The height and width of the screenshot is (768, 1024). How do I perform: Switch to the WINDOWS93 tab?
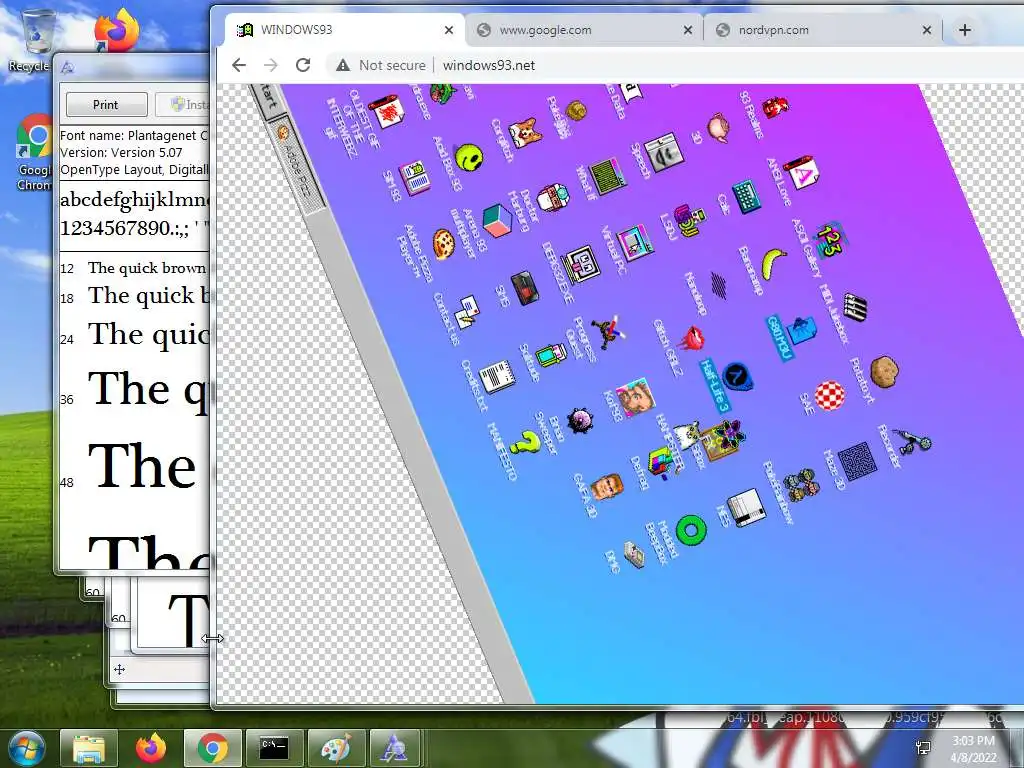pos(345,30)
